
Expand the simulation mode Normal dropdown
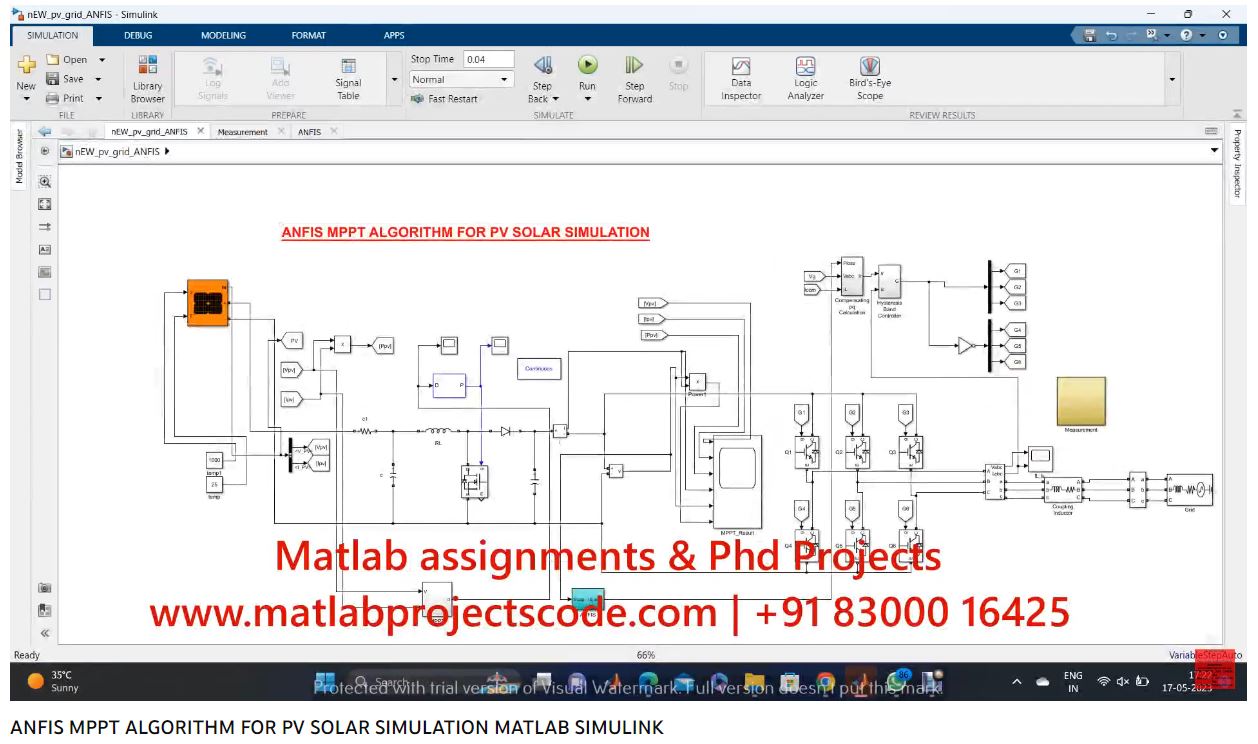[504, 80]
